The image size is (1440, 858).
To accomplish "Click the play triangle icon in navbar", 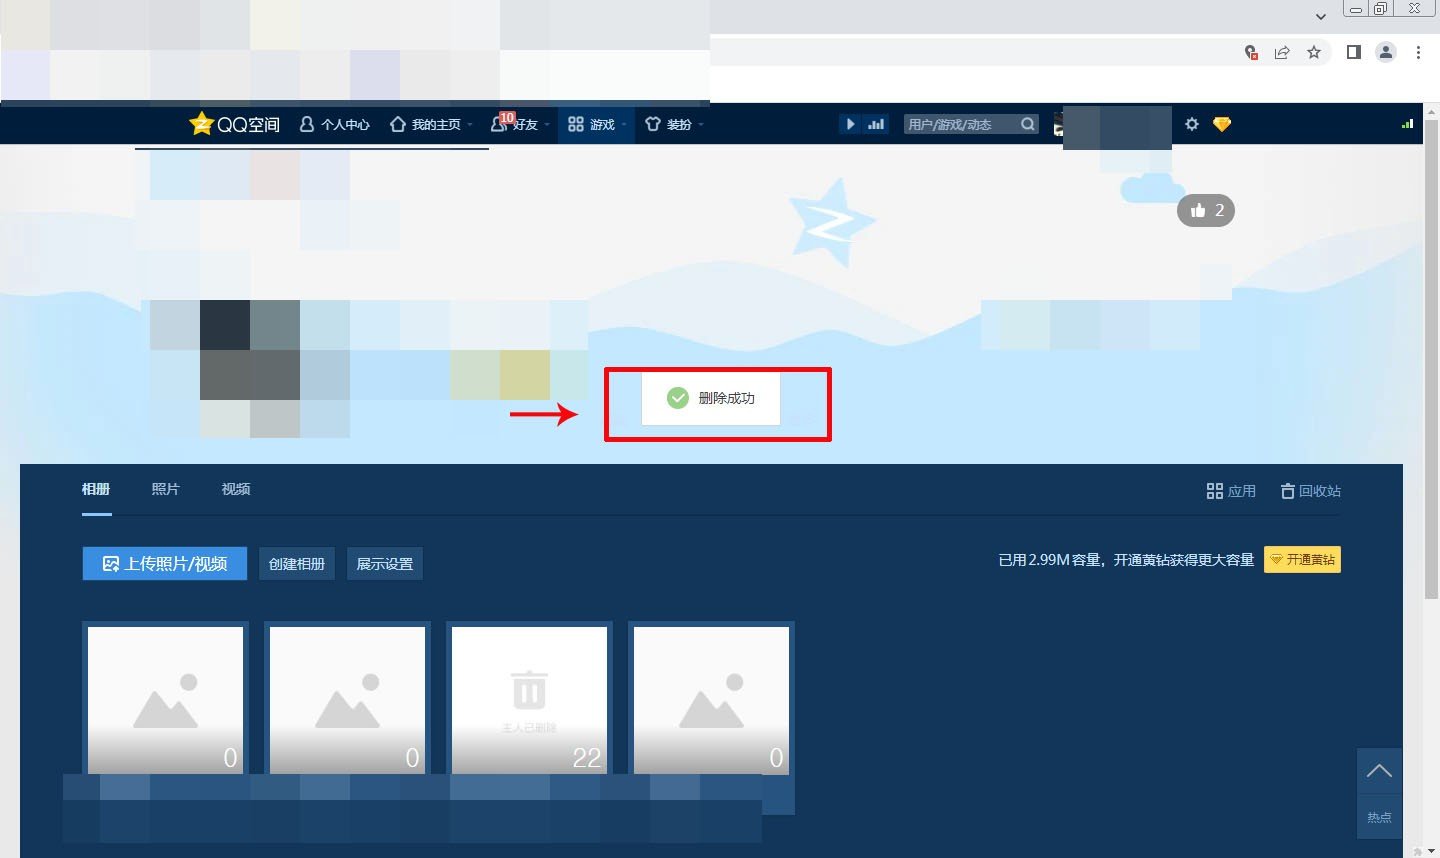I will [850, 124].
